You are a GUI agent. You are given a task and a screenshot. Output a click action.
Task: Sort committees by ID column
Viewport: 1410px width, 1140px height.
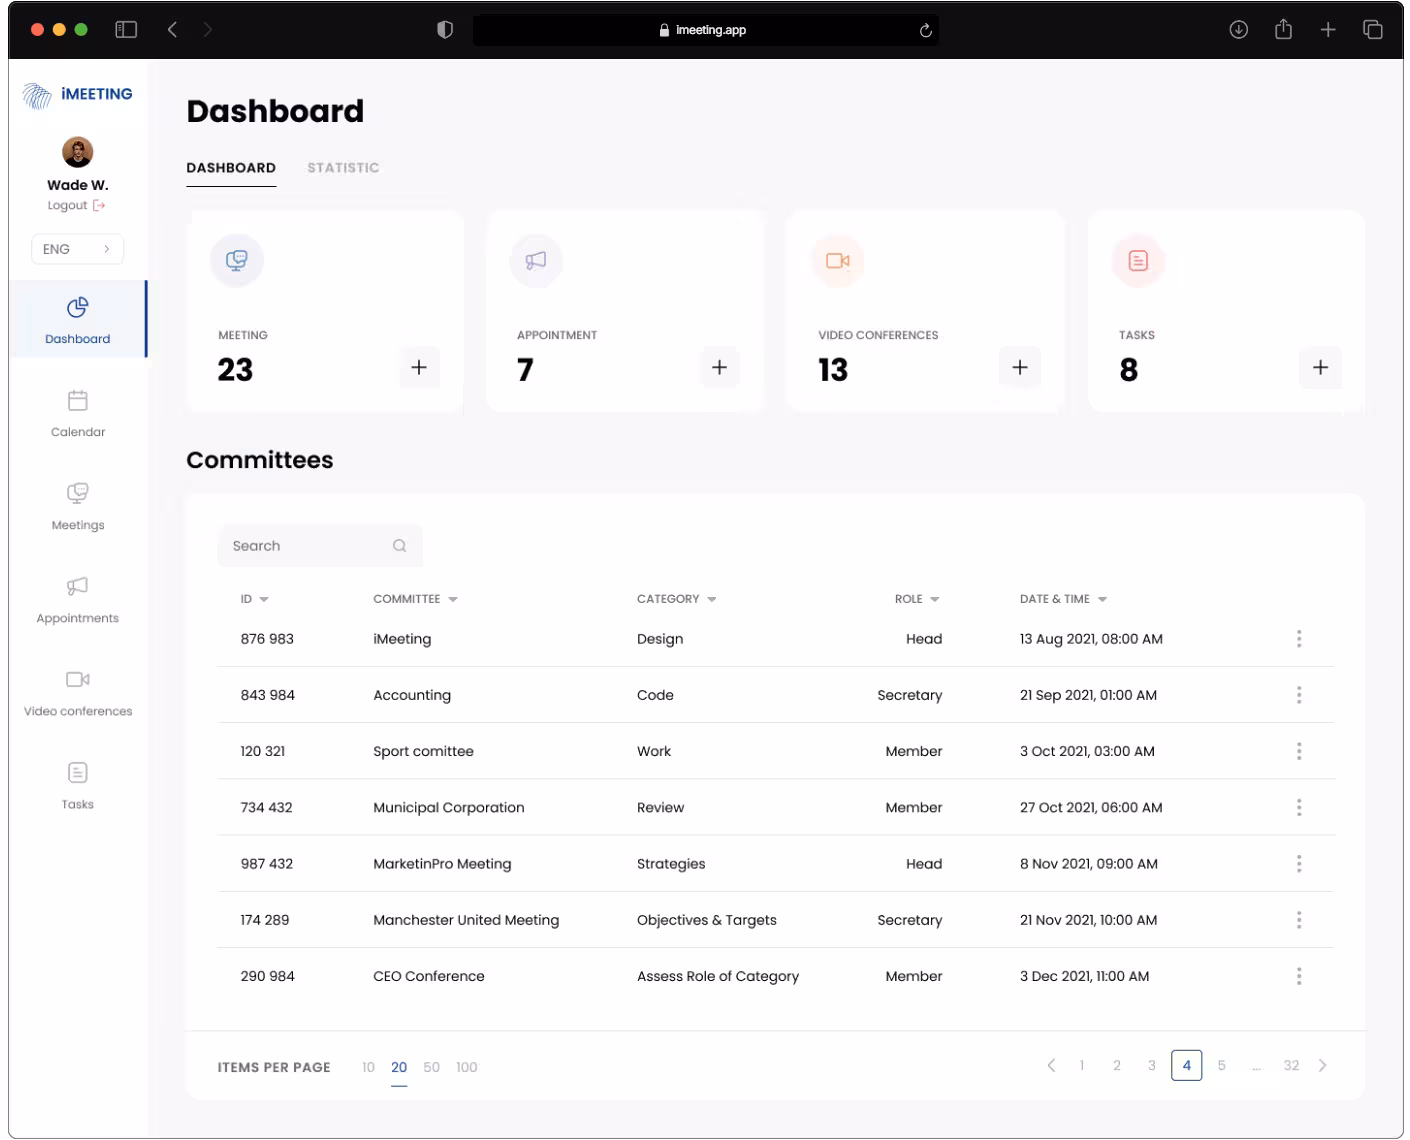click(x=255, y=599)
